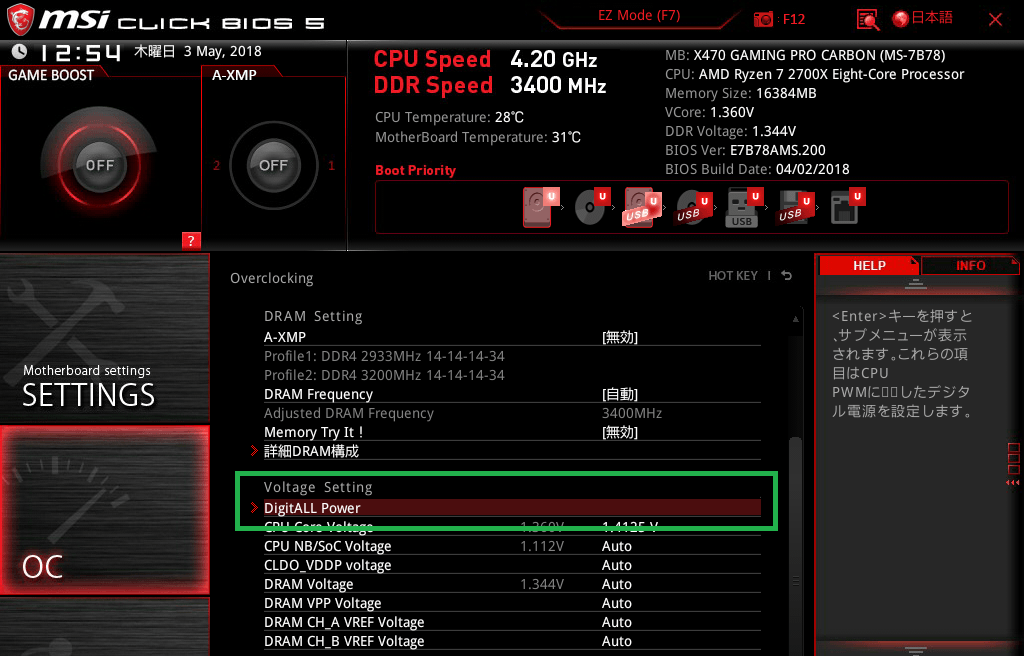Change DRAM CH_A VREF Voltage Auto value
The image size is (1024, 656).
click(x=616, y=622)
